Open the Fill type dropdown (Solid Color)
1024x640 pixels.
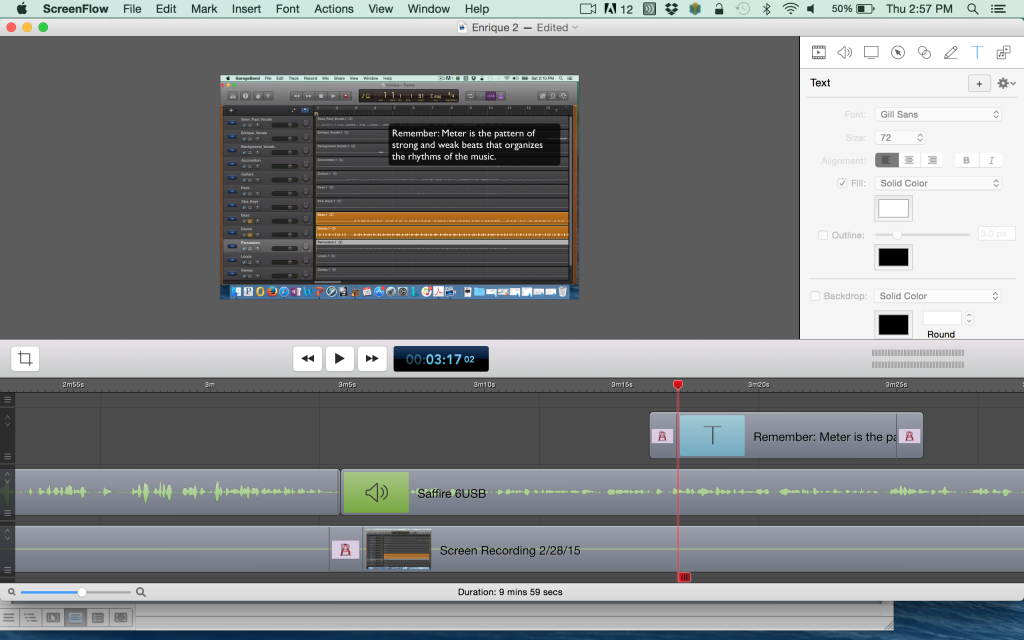point(938,184)
